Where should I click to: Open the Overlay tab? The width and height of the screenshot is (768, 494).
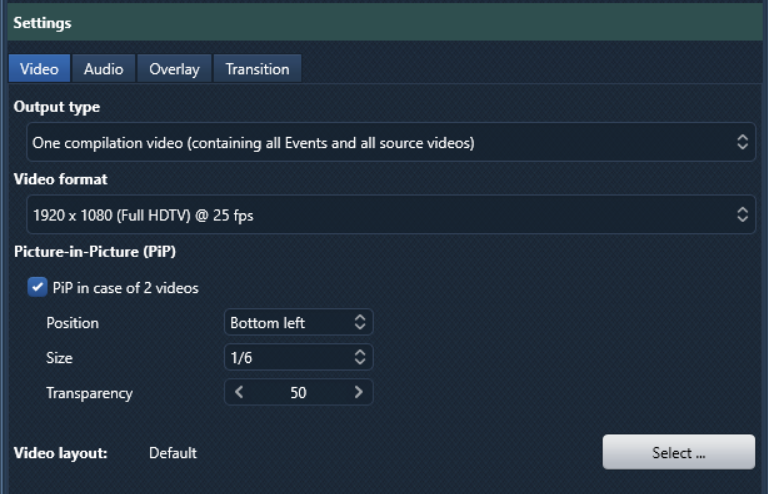pyautogui.click(x=174, y=69)
